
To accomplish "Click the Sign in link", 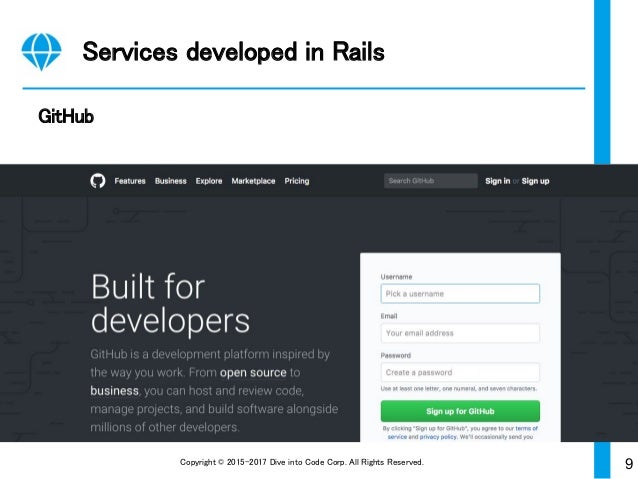I will [497, 181].
